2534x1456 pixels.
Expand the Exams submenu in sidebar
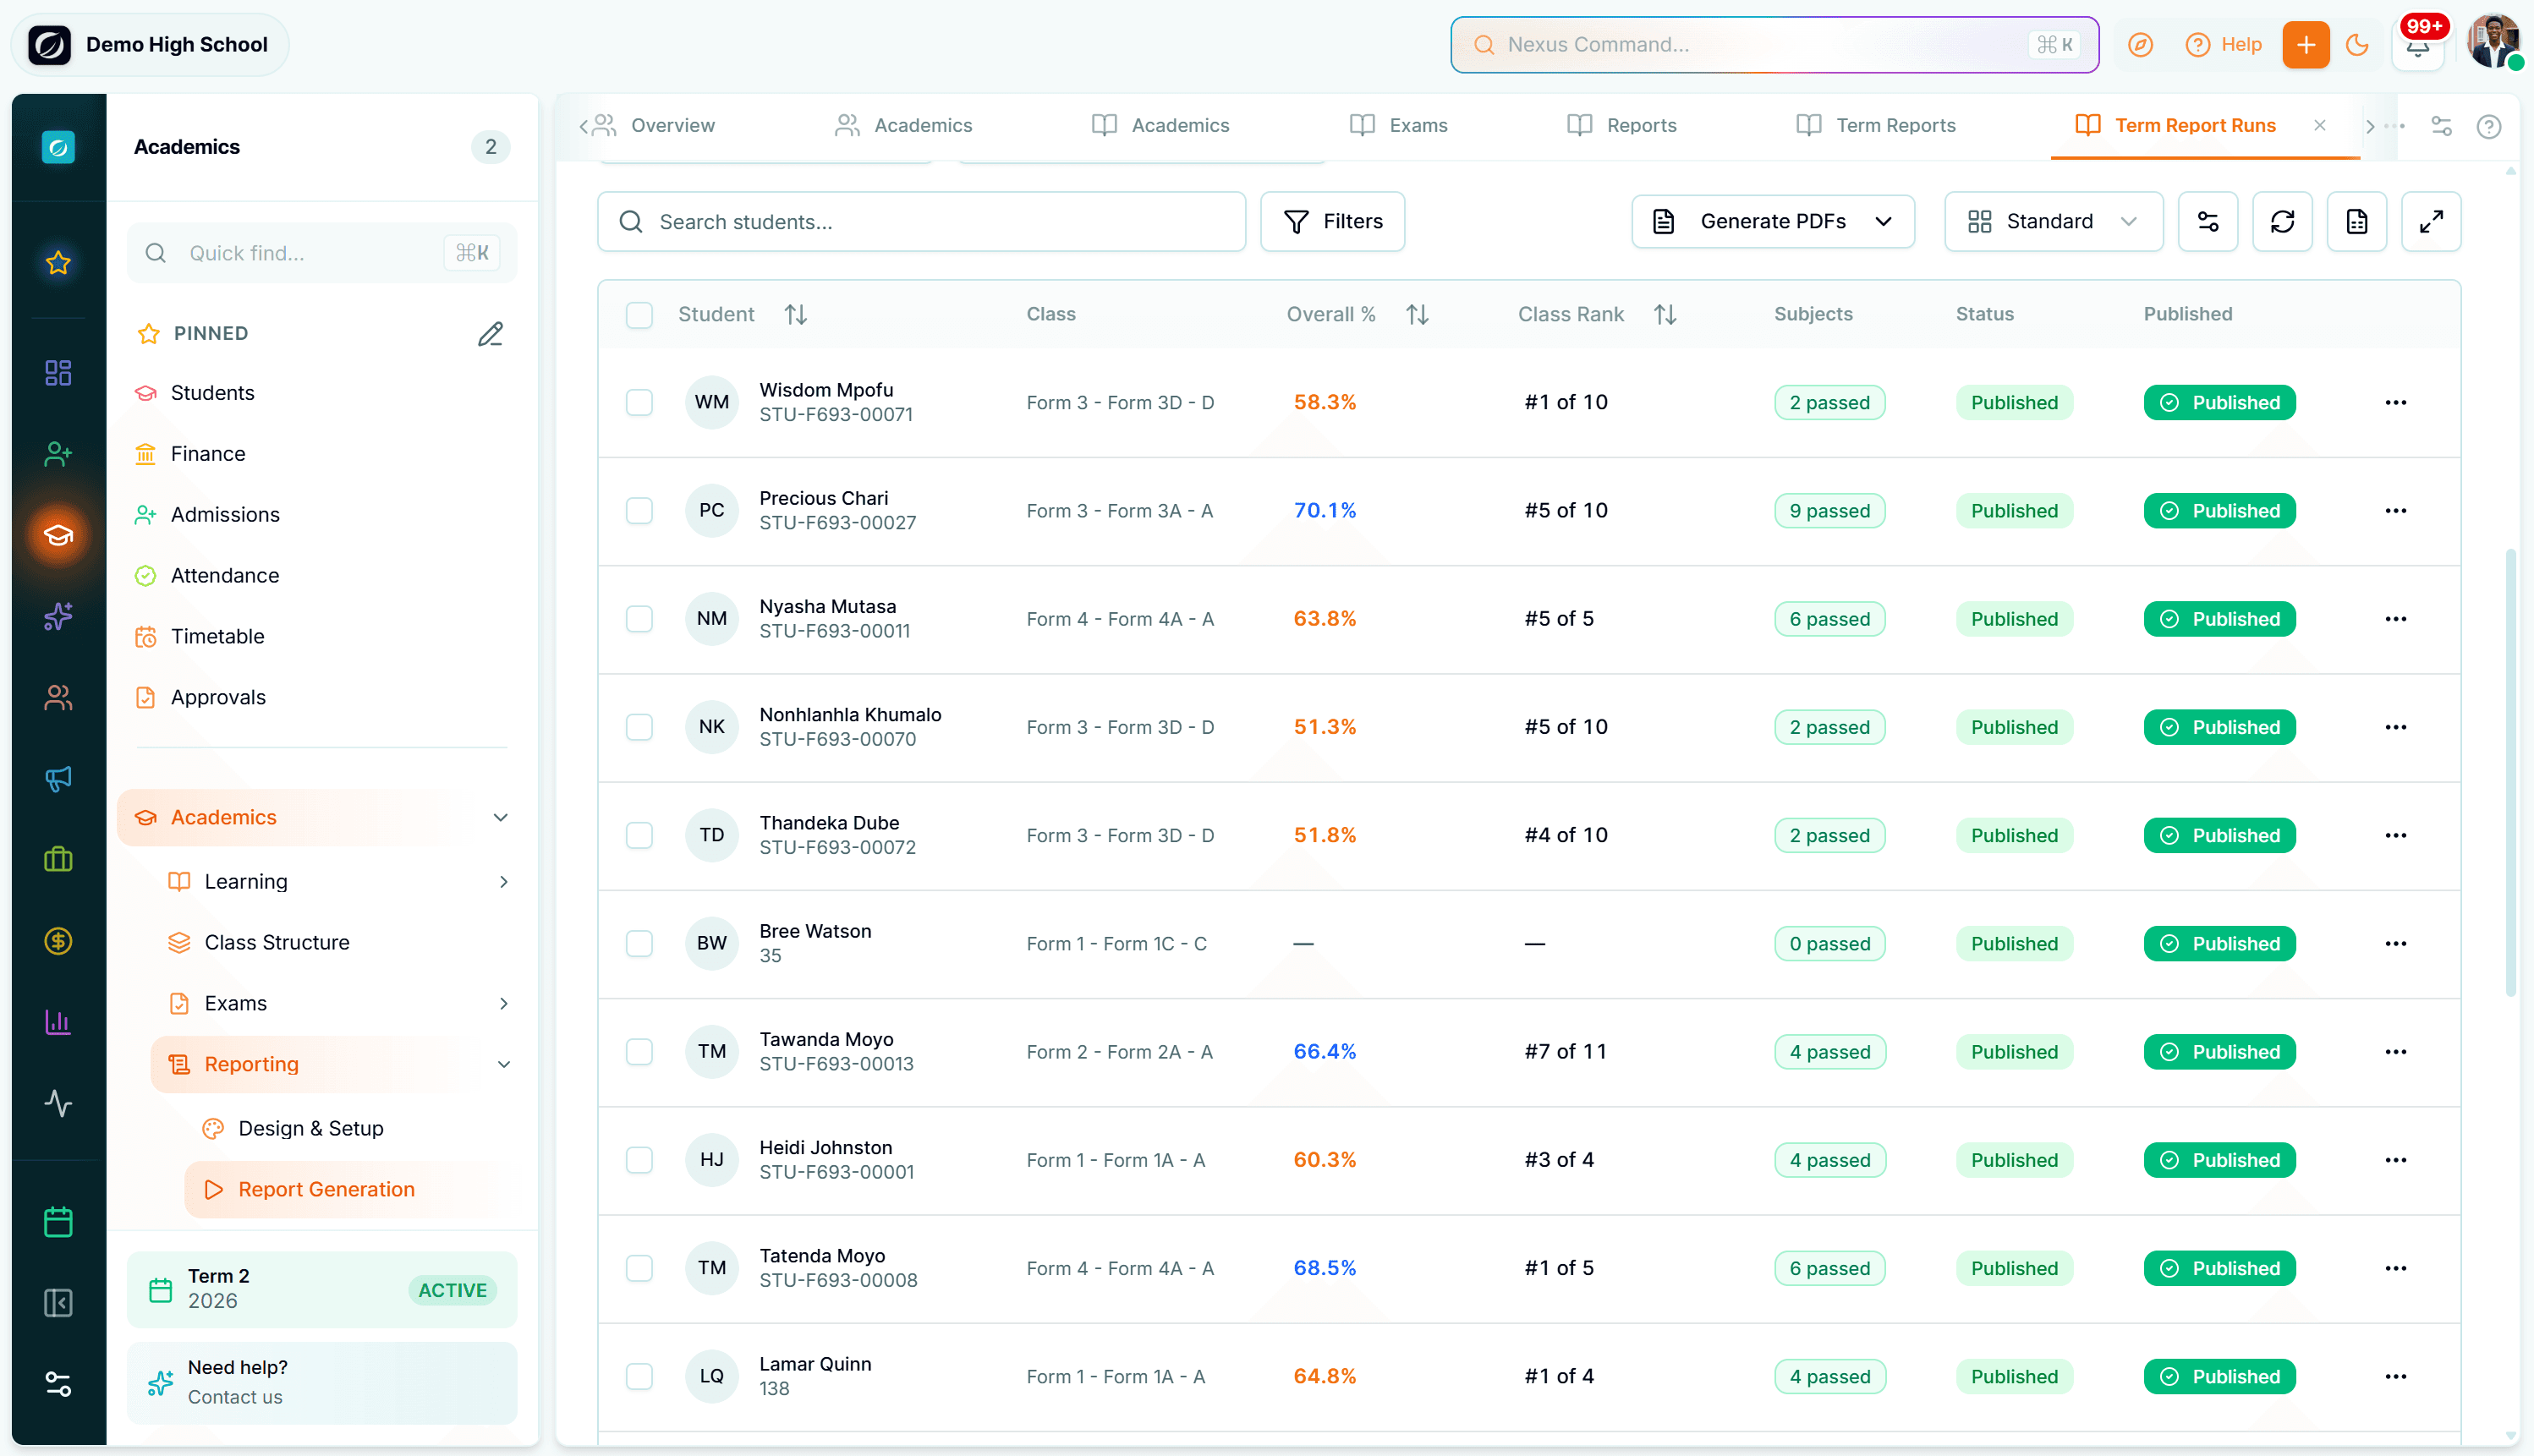[x=503, y=1003]
